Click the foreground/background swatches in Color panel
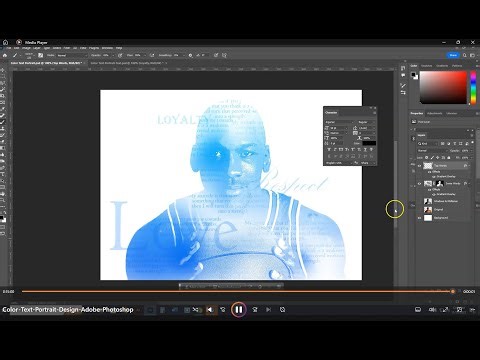480x360 pixels. pos(414,76)
